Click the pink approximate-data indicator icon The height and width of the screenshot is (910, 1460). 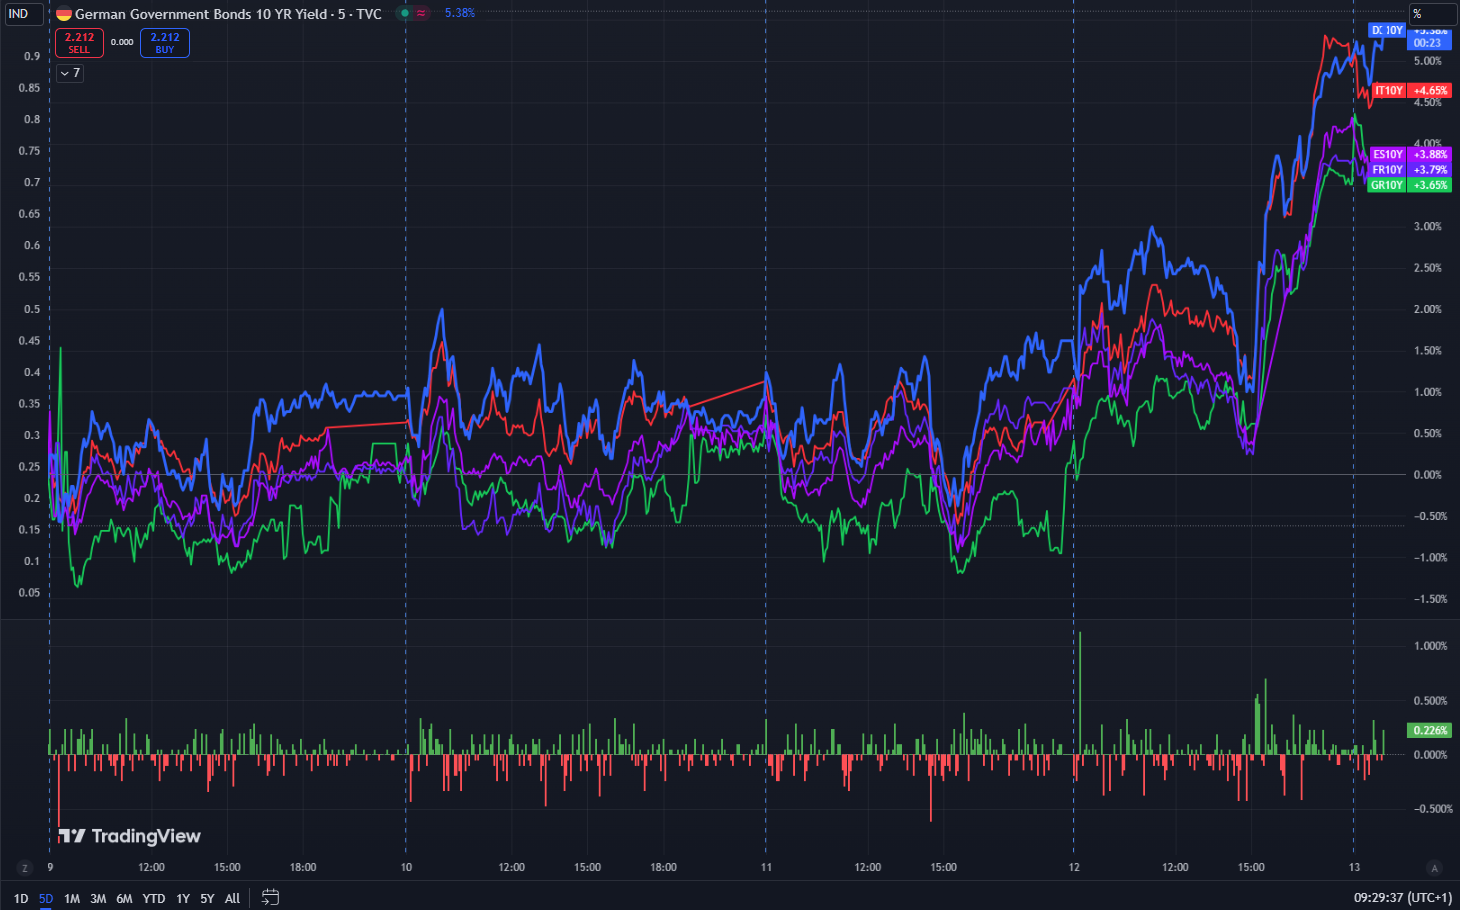point(422,13)
